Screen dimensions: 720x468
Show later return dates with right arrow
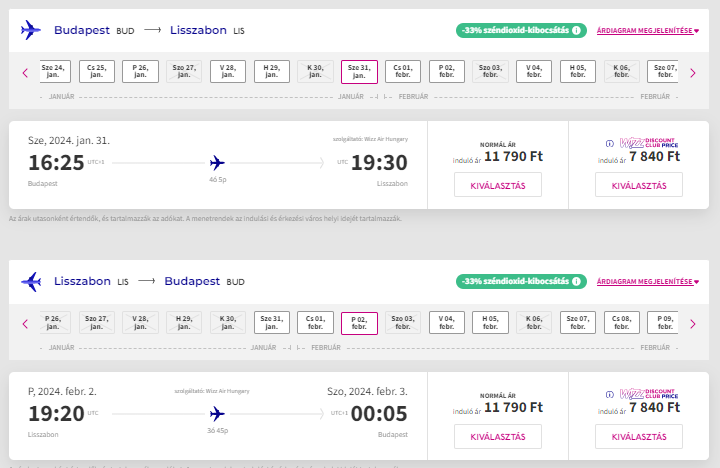pos(692,323)
